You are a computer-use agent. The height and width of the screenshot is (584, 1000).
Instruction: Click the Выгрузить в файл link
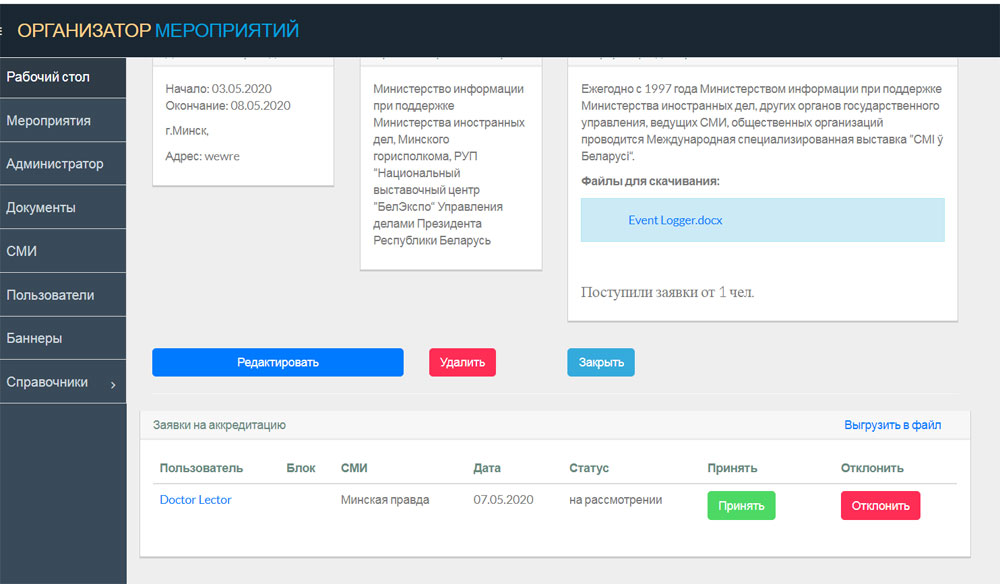pyautogui.click(x=892, y=425)
